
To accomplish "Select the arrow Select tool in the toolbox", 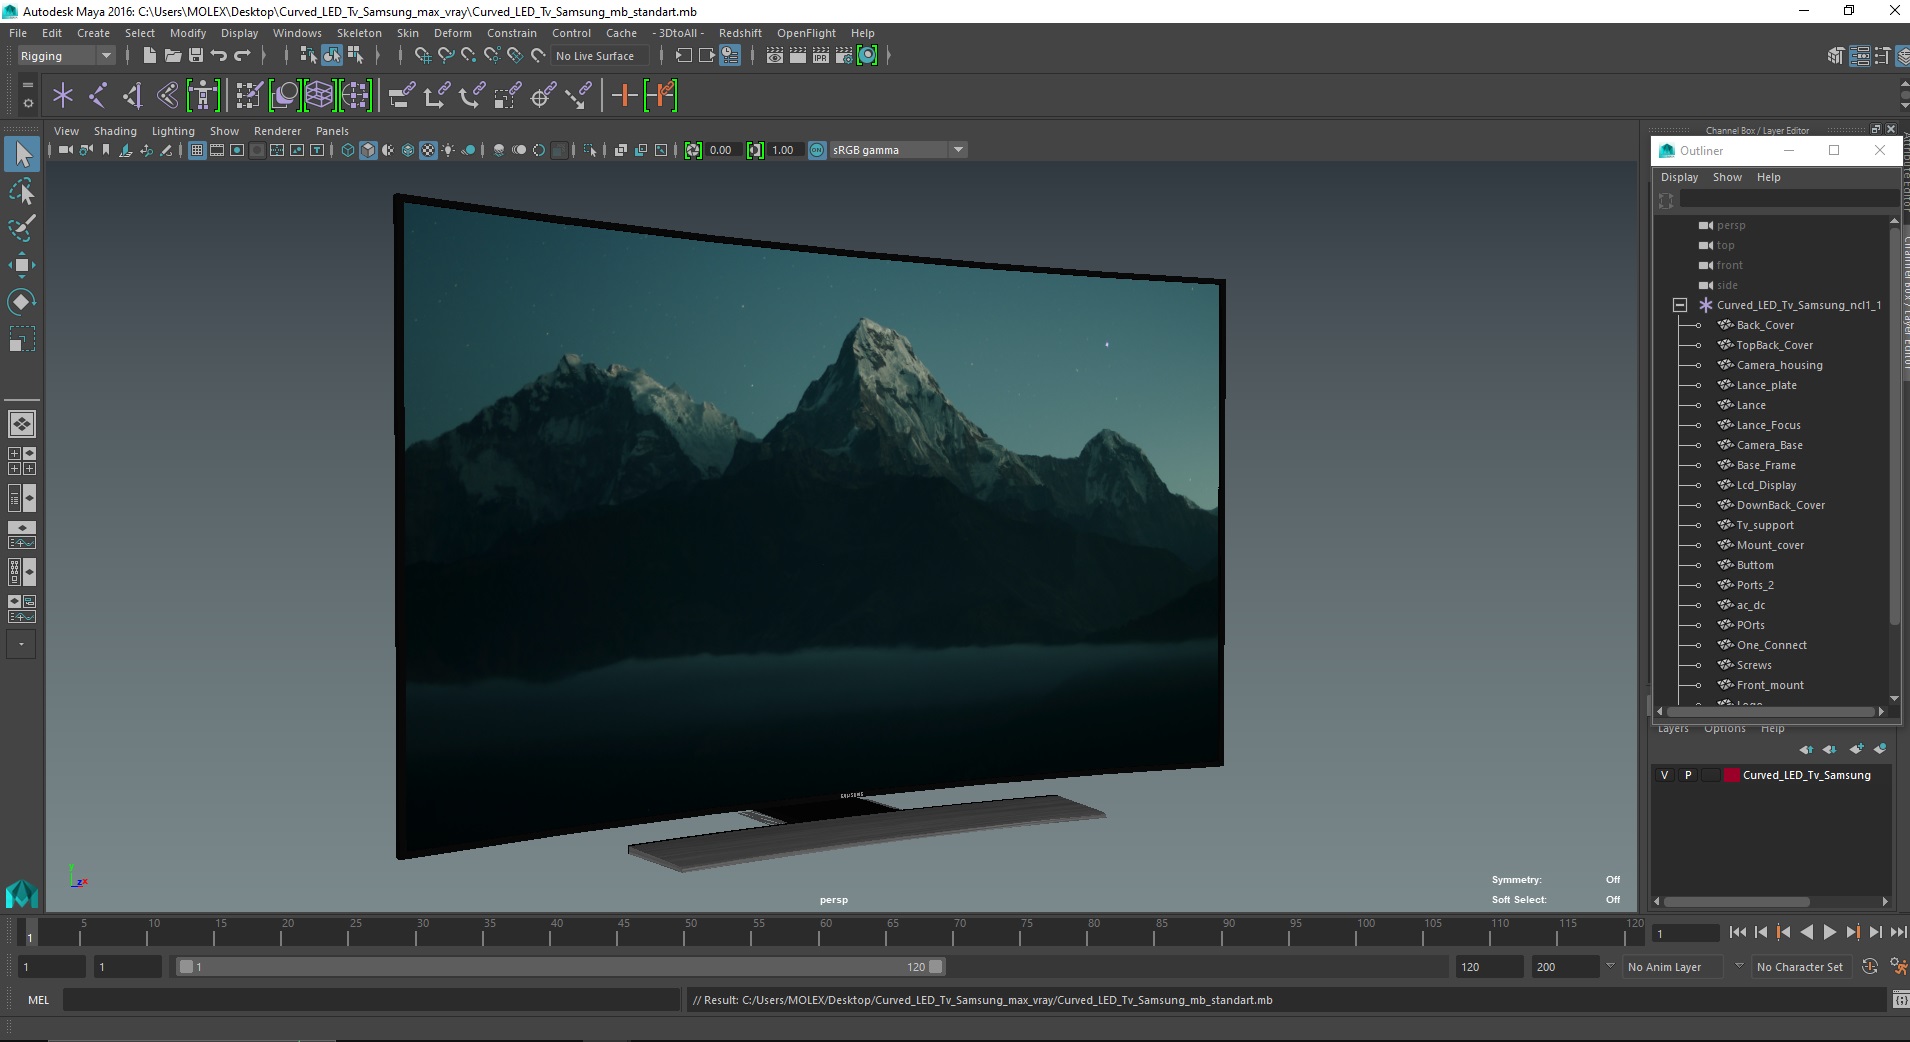I will tap(22, 154).
